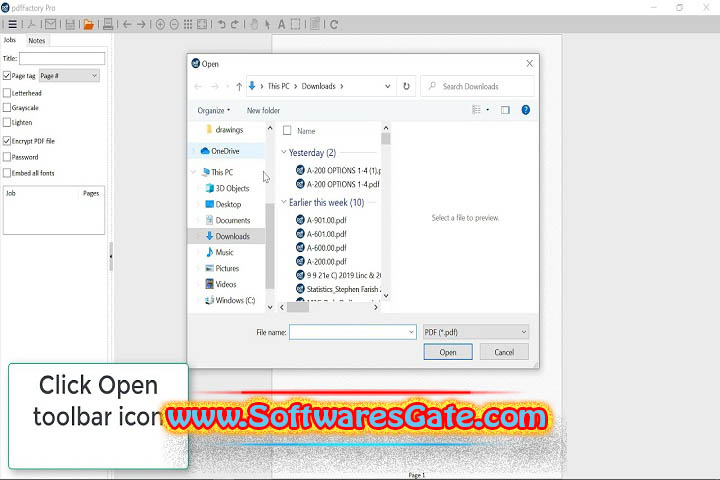Select the dashed rectangle selection tool

pyautogui.click(x=296, y=24)
